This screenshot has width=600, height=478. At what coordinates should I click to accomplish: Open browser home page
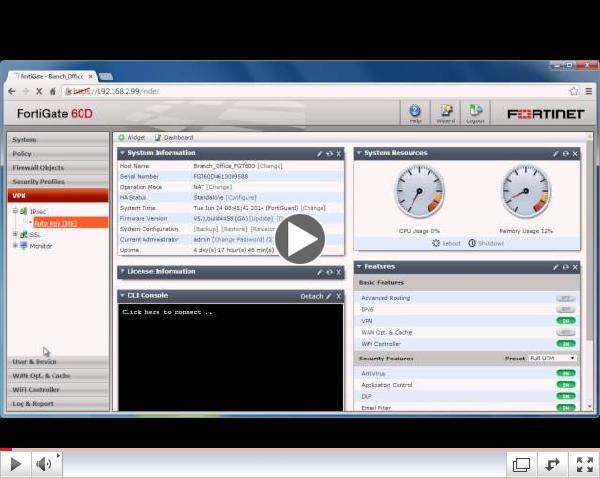[53, 91]
